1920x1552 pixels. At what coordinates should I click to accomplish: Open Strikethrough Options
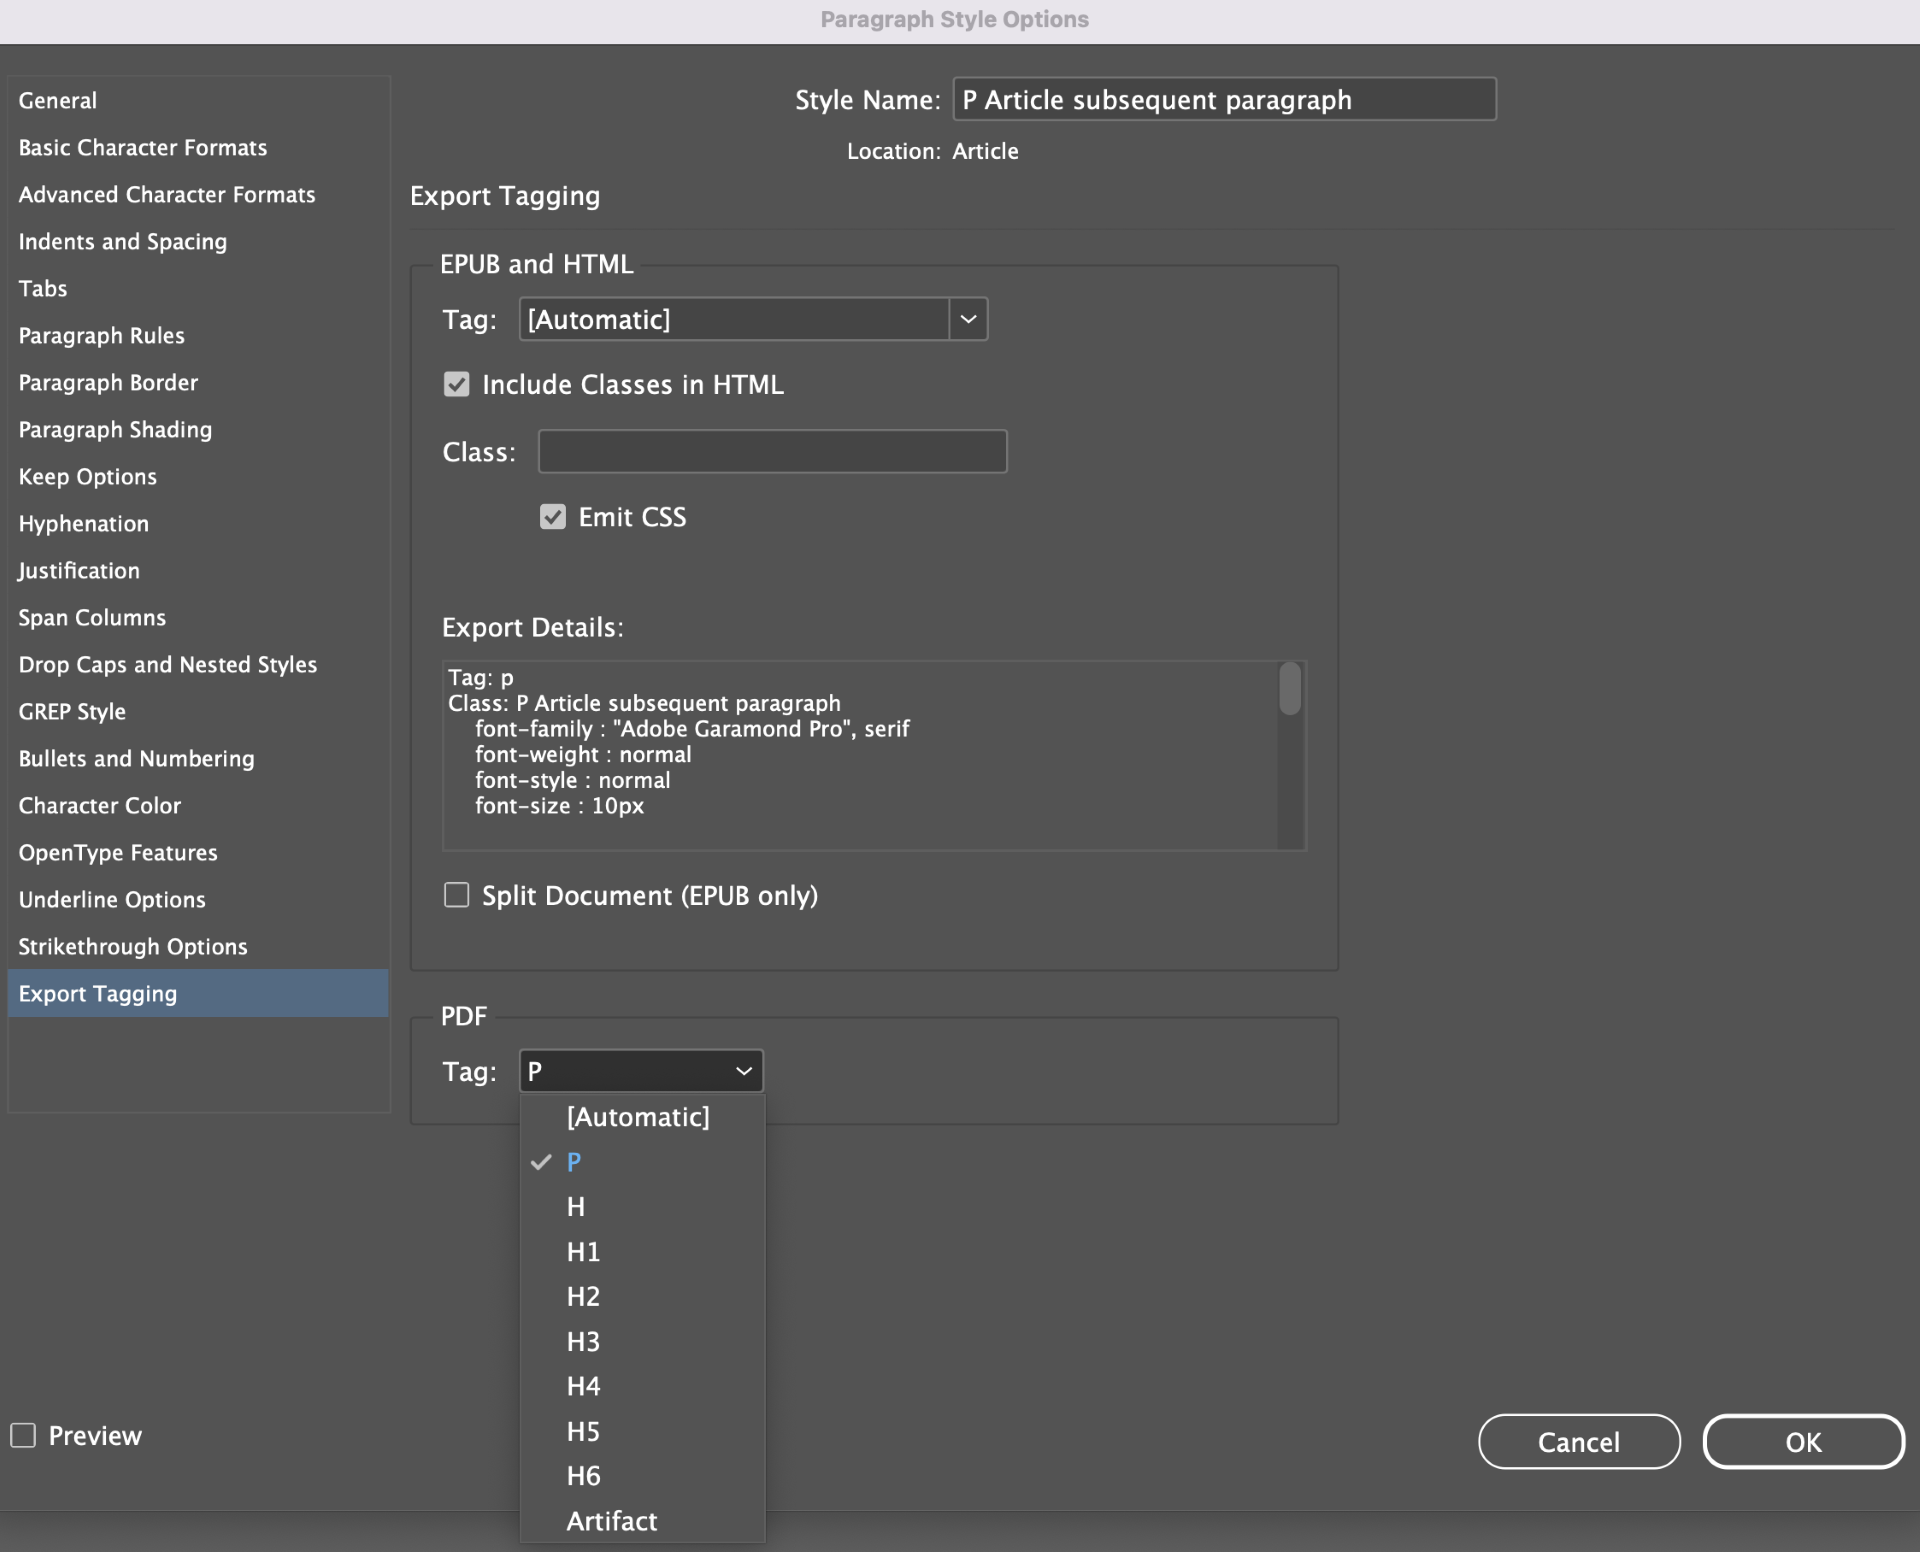tap(132, 946)
